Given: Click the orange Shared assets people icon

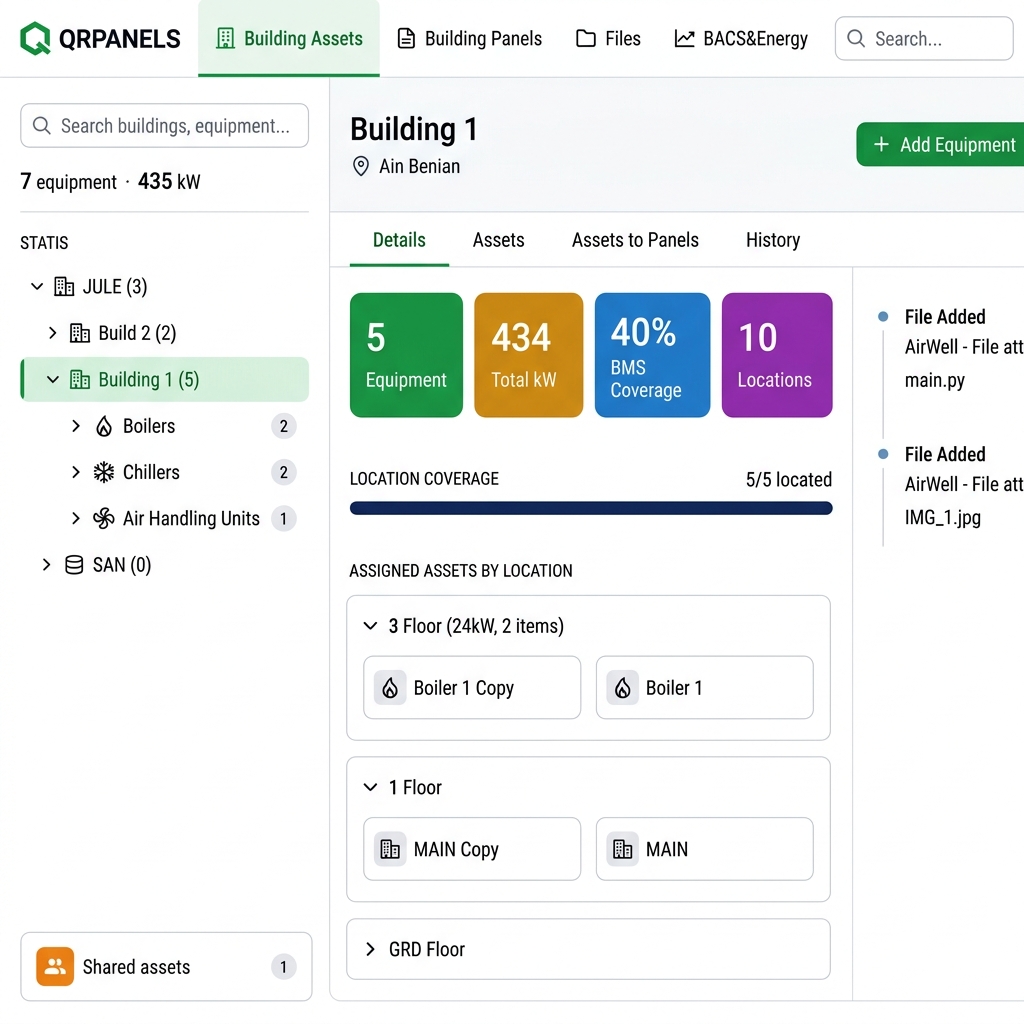Looking at the screenshot, I should click(55, 967).
